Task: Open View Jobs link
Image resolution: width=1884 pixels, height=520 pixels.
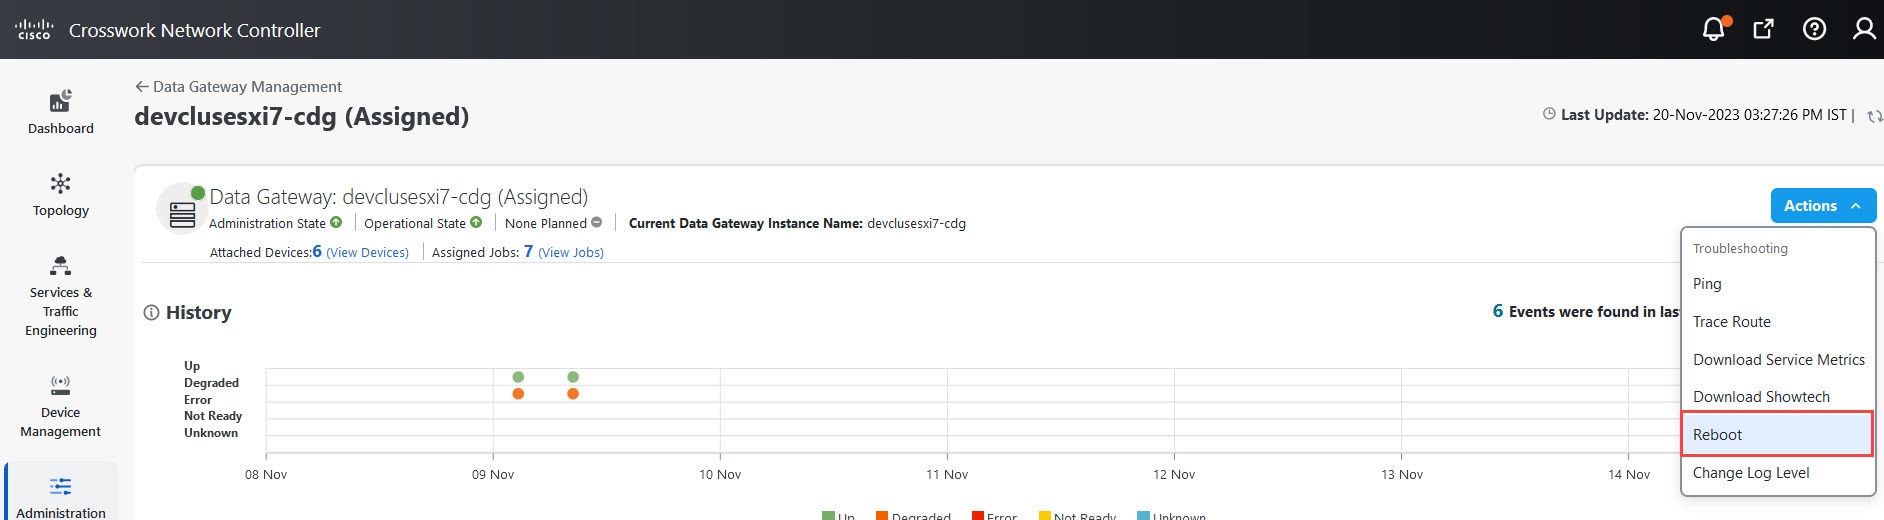Action: (571, 253)
